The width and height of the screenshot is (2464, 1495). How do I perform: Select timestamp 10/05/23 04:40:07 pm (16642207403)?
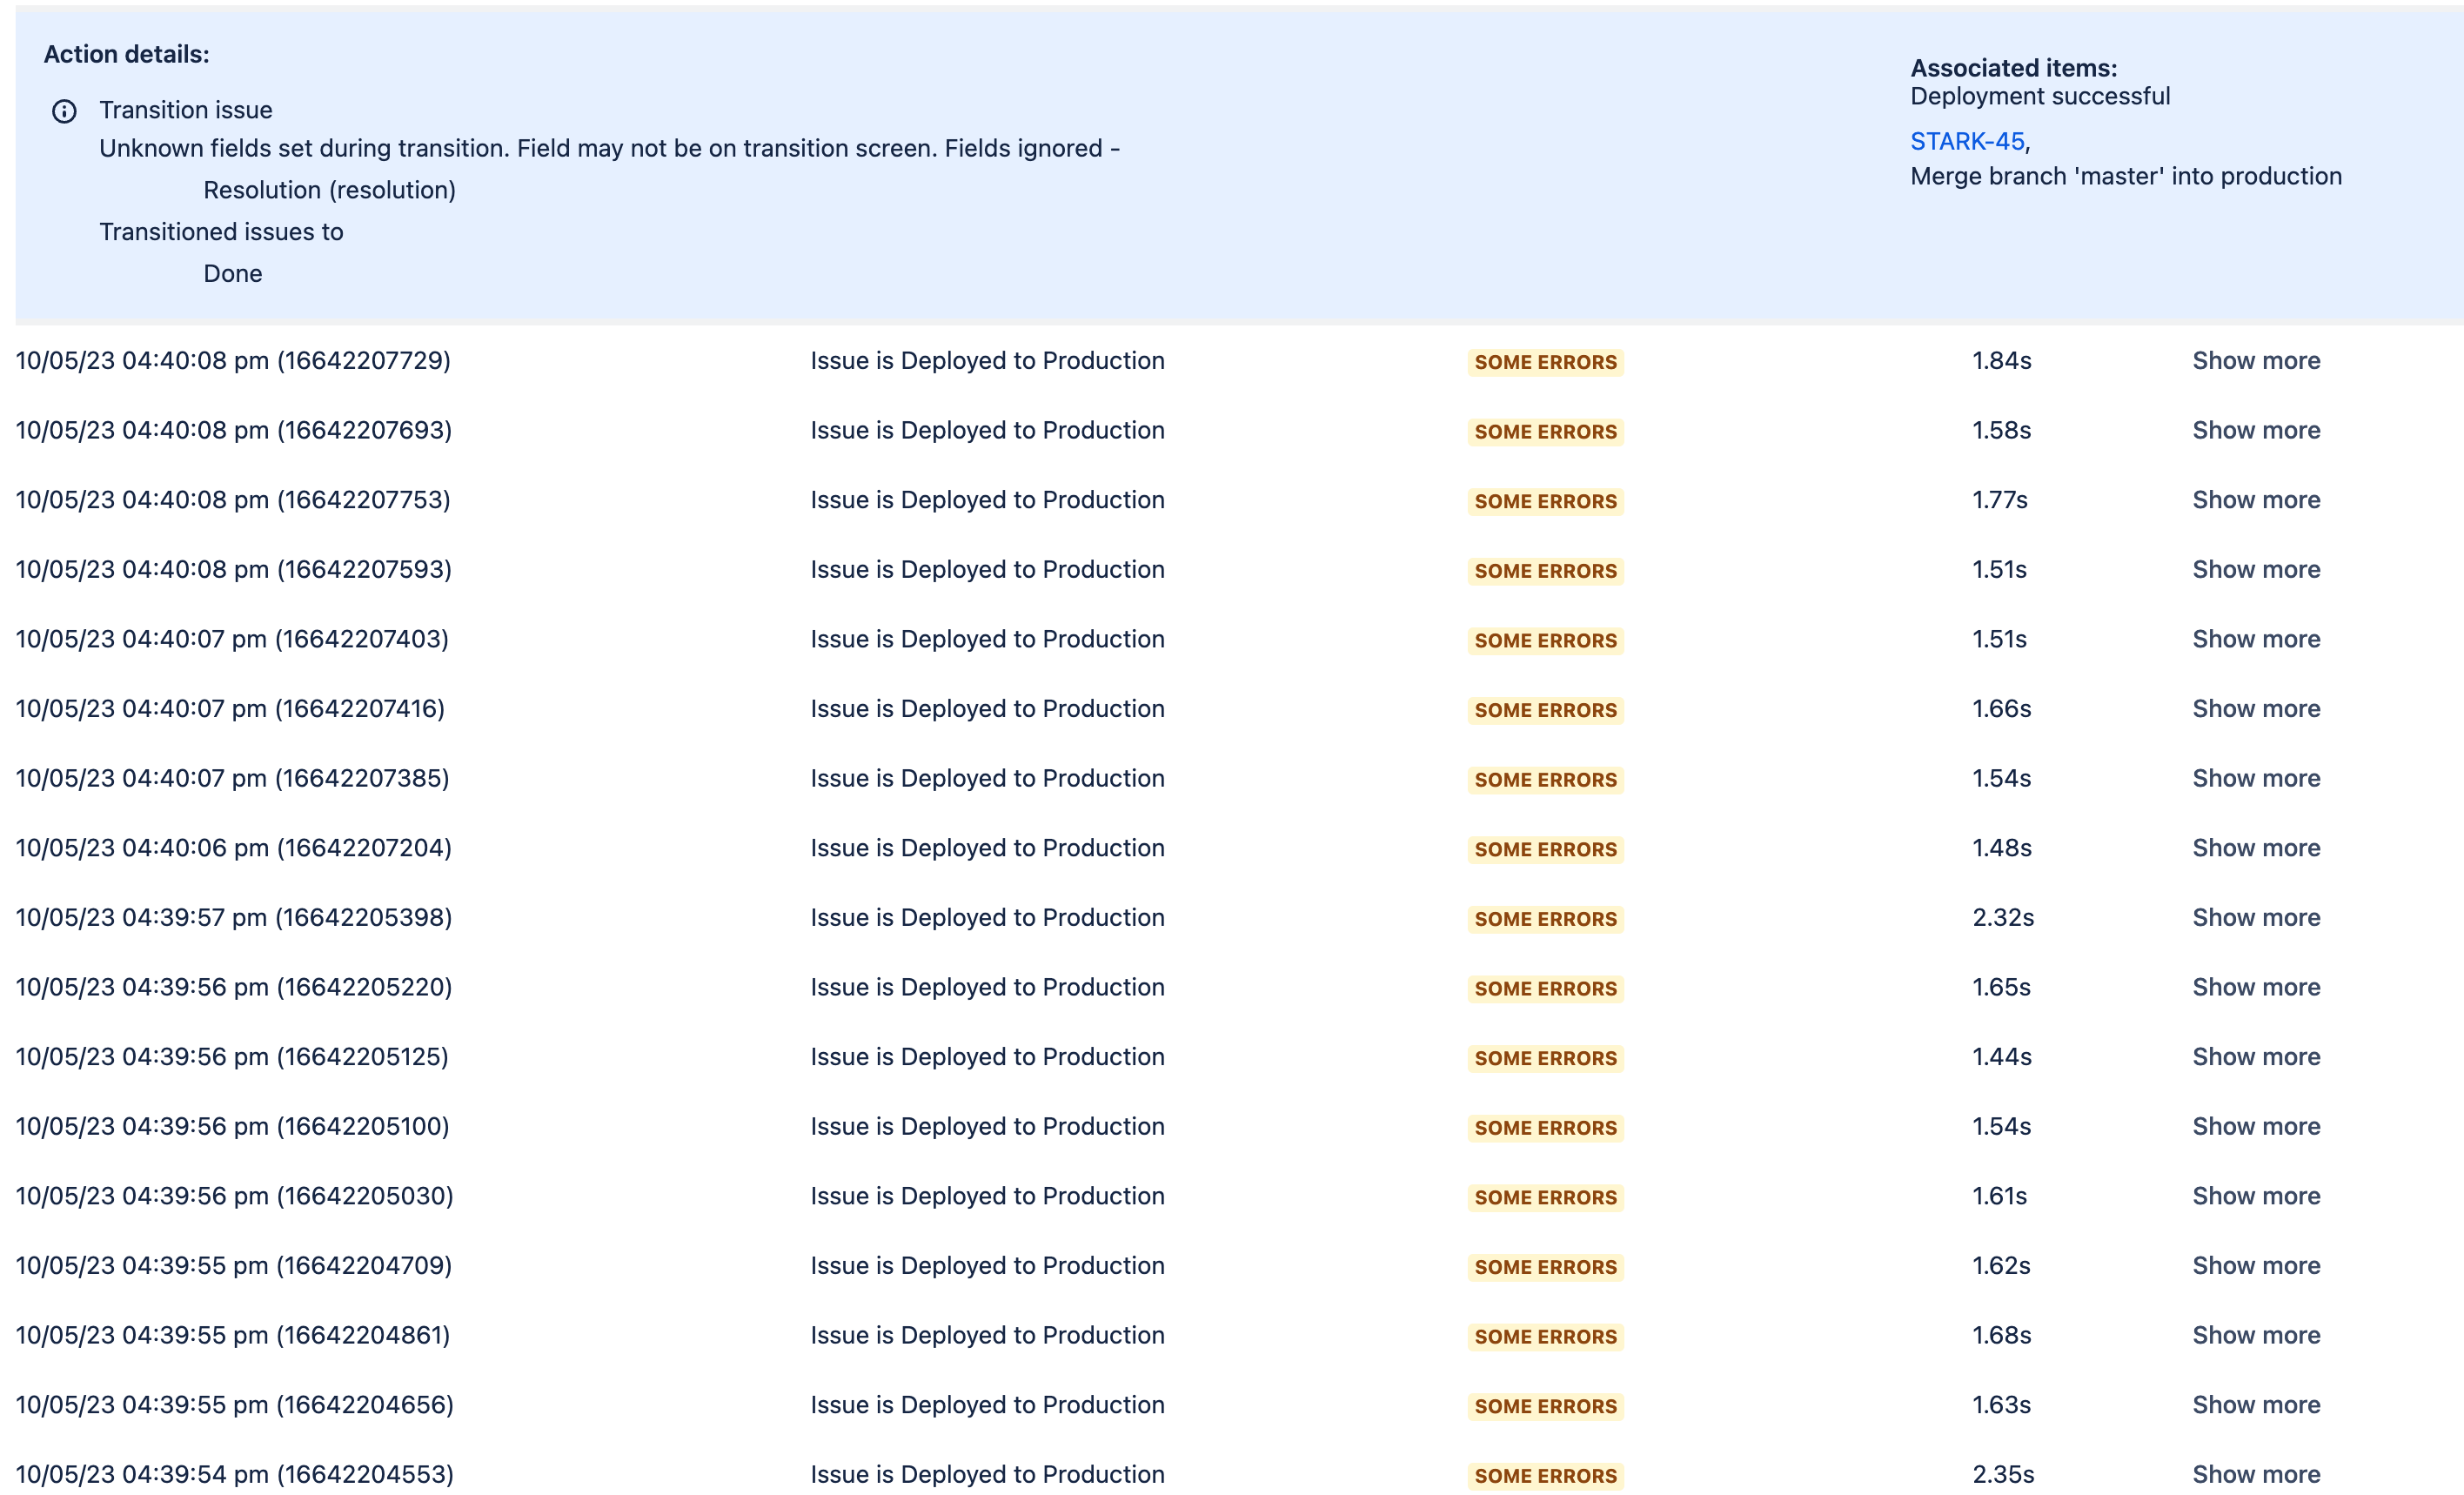pyautogui.click(x=232, y=639)
